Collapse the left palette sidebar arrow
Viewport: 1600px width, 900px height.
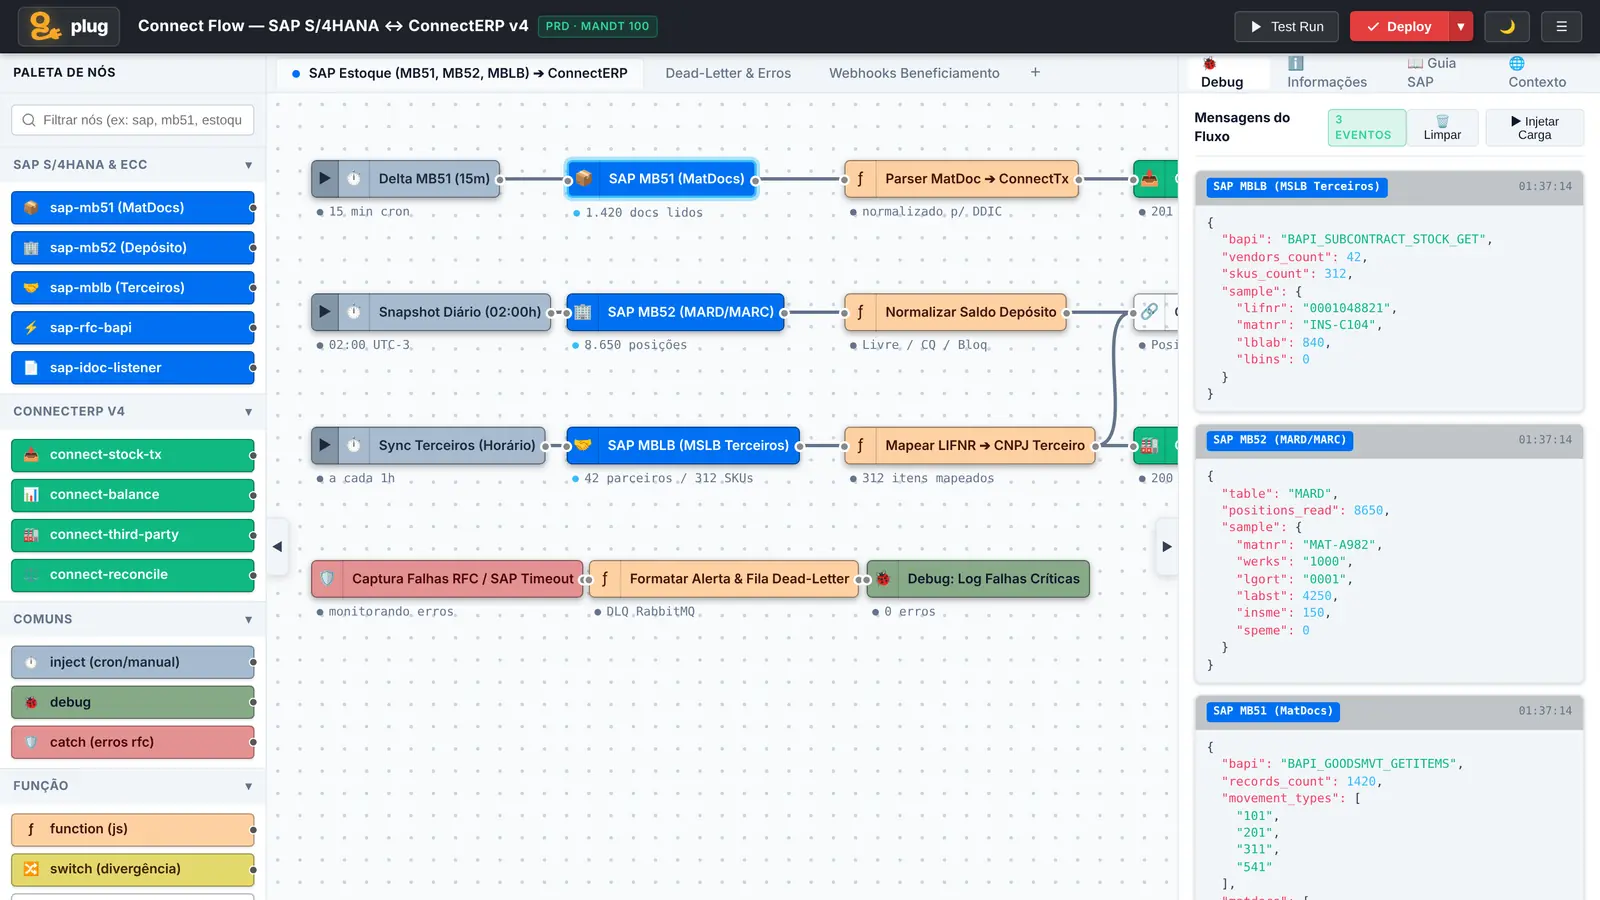(x=278, y=547)
